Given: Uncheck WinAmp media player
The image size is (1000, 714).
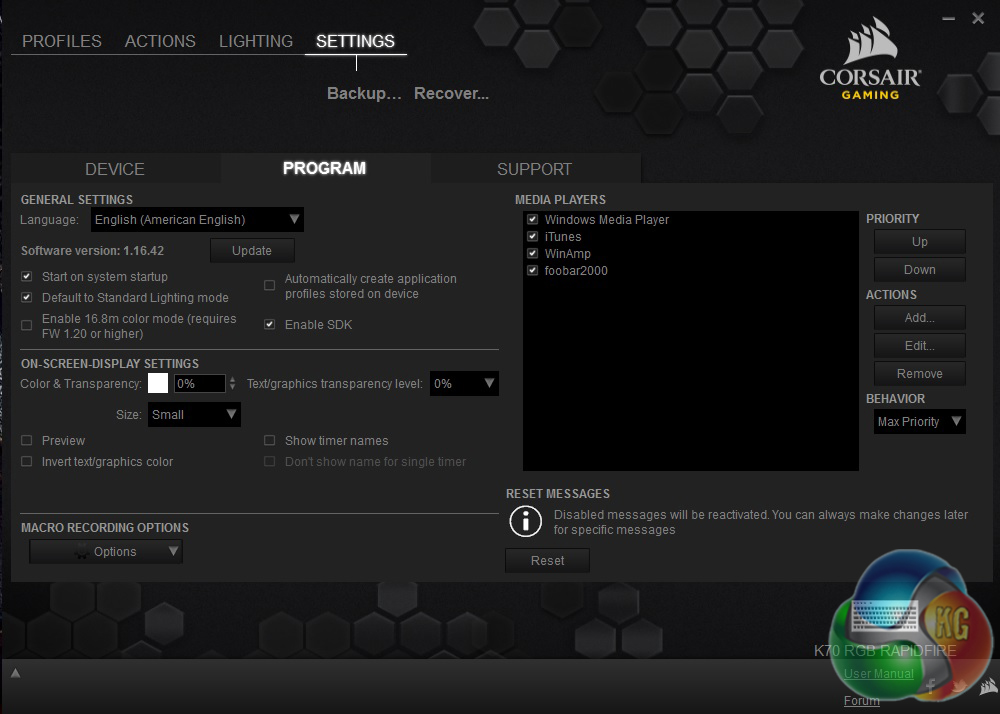Looking at the screenshot, I should coord(533,254).
